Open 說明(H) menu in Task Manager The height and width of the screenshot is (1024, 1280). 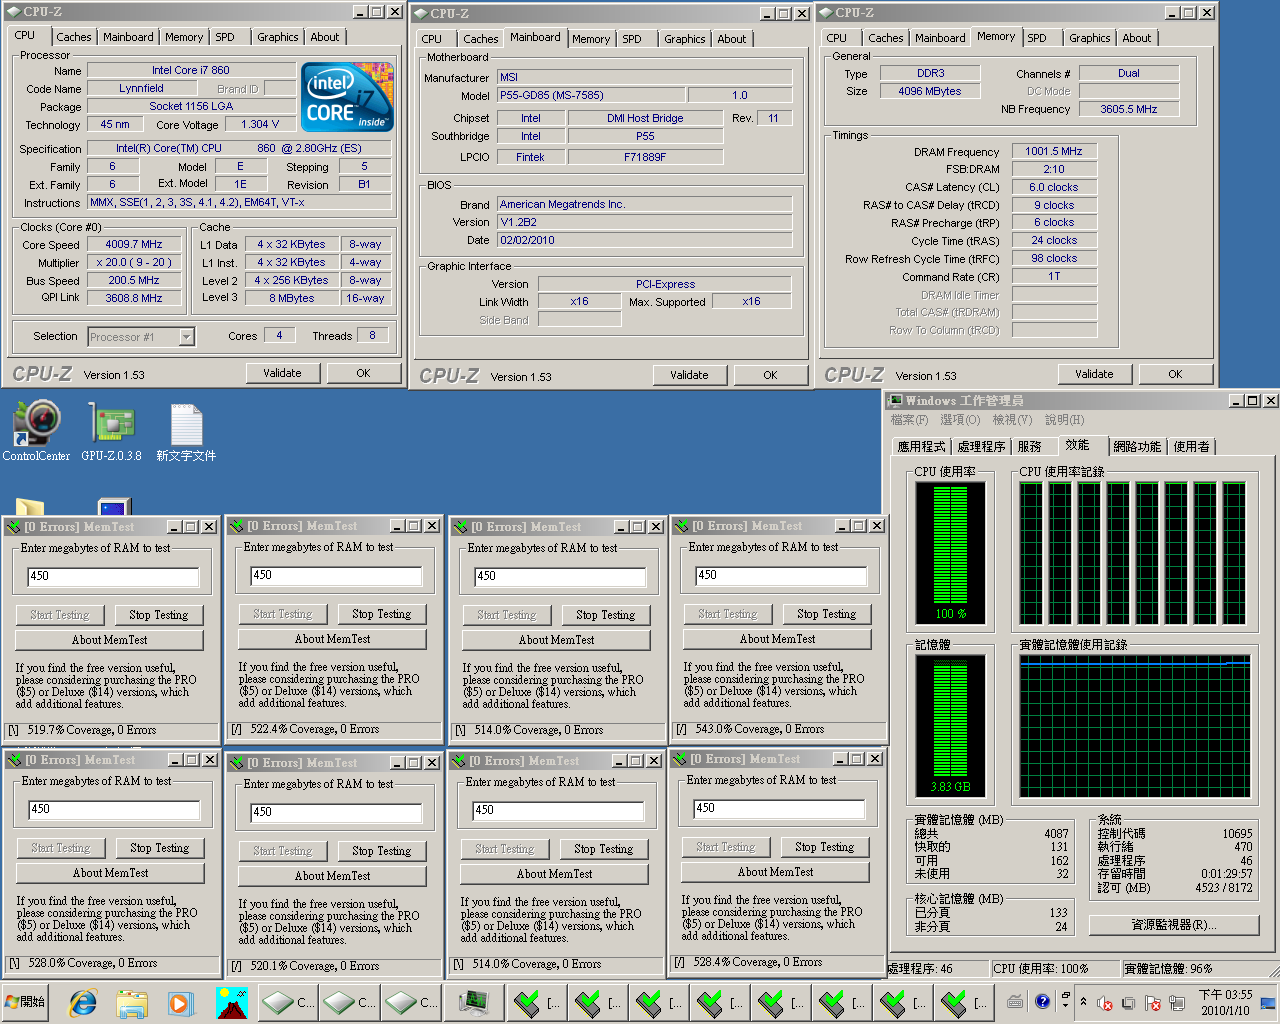point(1064,420)
